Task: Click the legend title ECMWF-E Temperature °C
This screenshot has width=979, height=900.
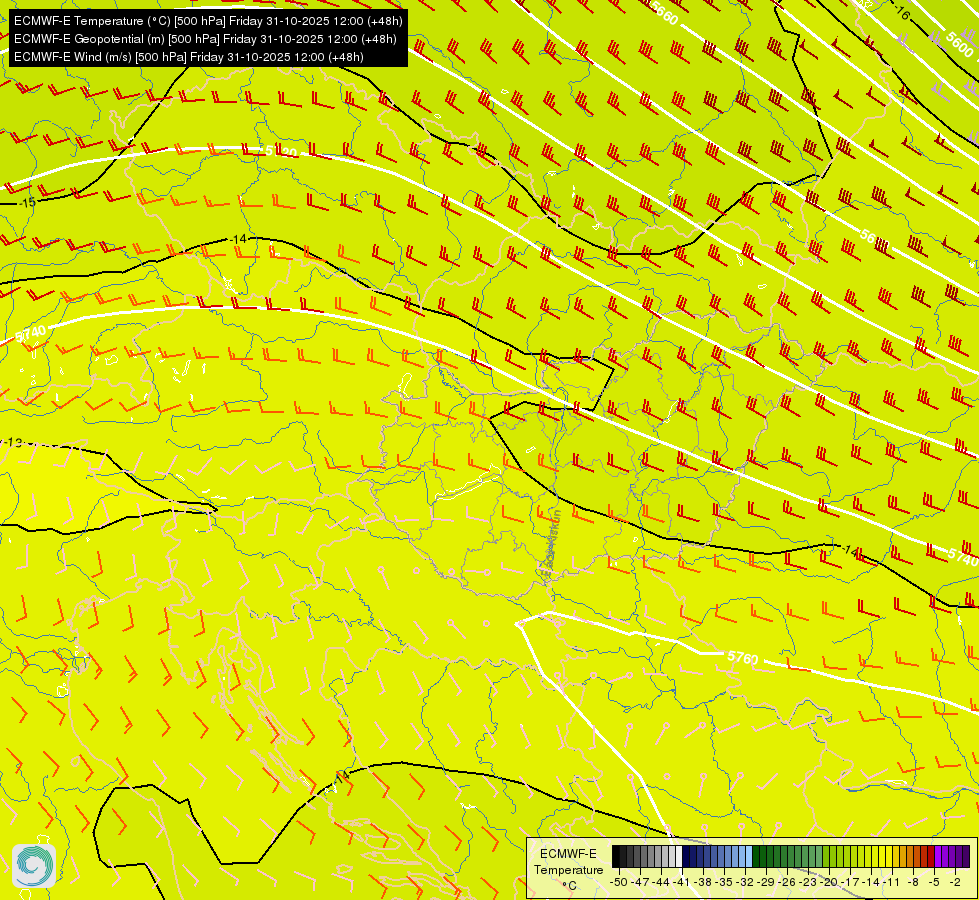Action: (x=568, y=869)
